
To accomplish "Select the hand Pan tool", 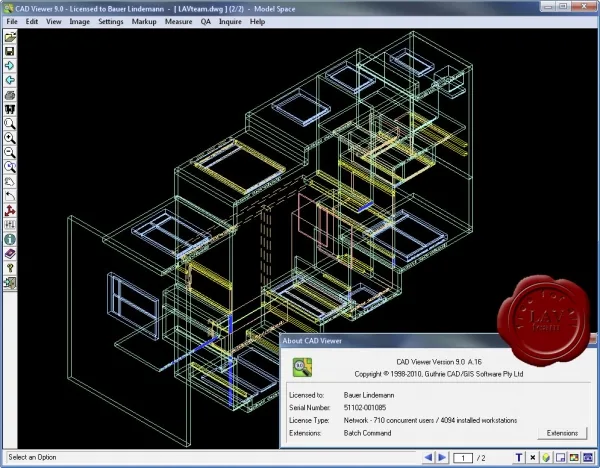I will click(x=10, y=182).
